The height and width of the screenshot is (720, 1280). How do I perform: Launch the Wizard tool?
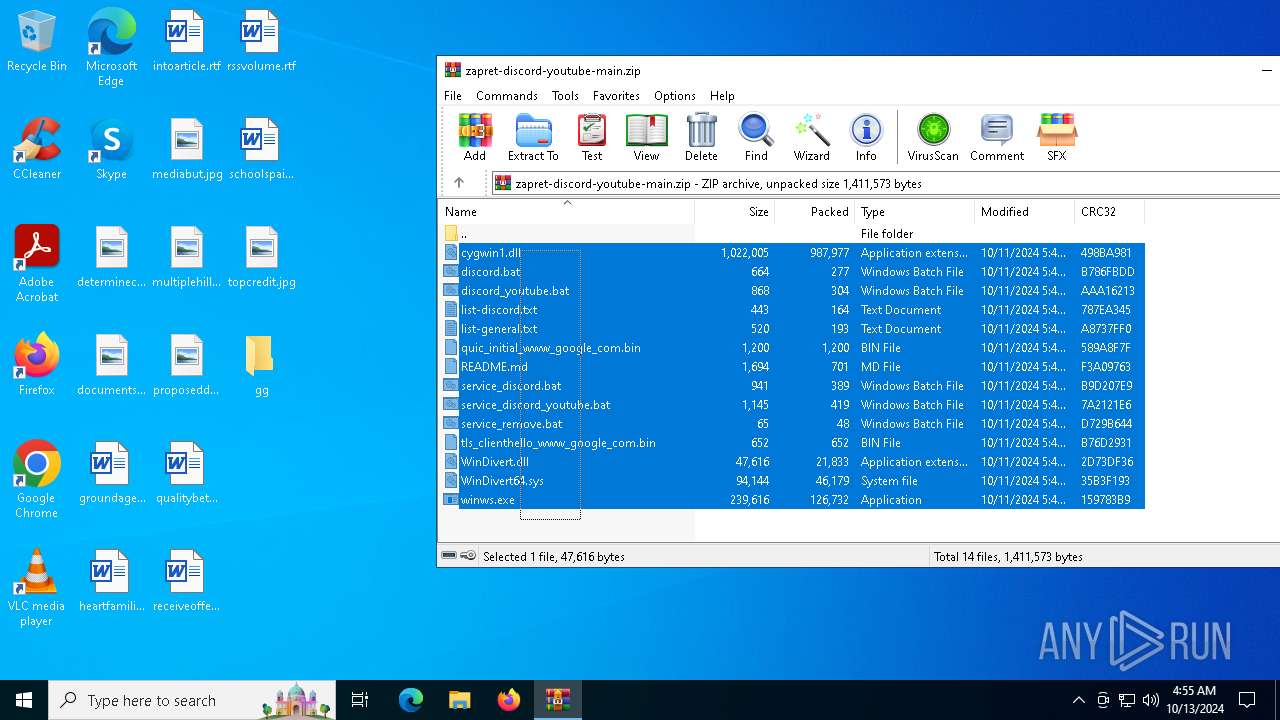(812, 137)
